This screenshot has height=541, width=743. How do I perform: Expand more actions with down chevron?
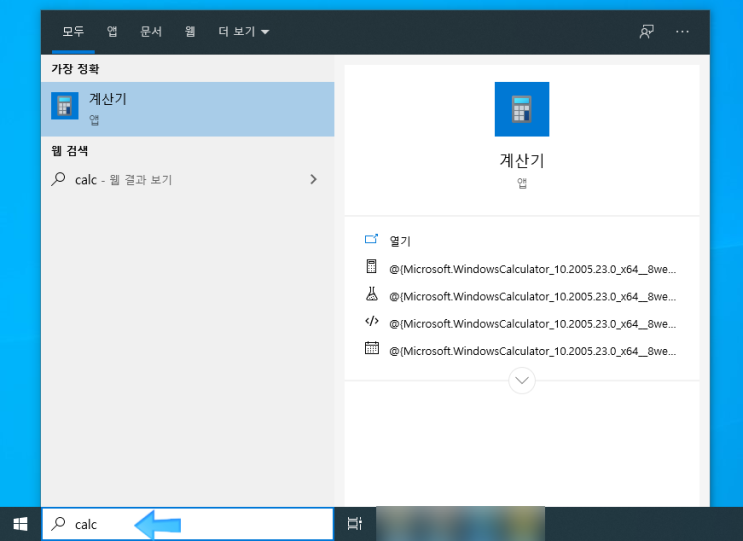[x=522, y=380]
